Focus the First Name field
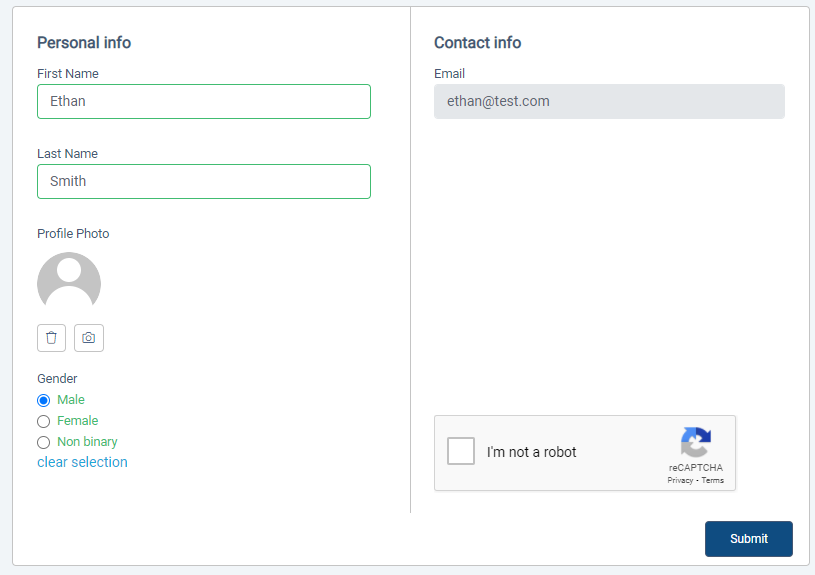Image resolution: width=815 pixels, height=575 pixels. [204, 101]
